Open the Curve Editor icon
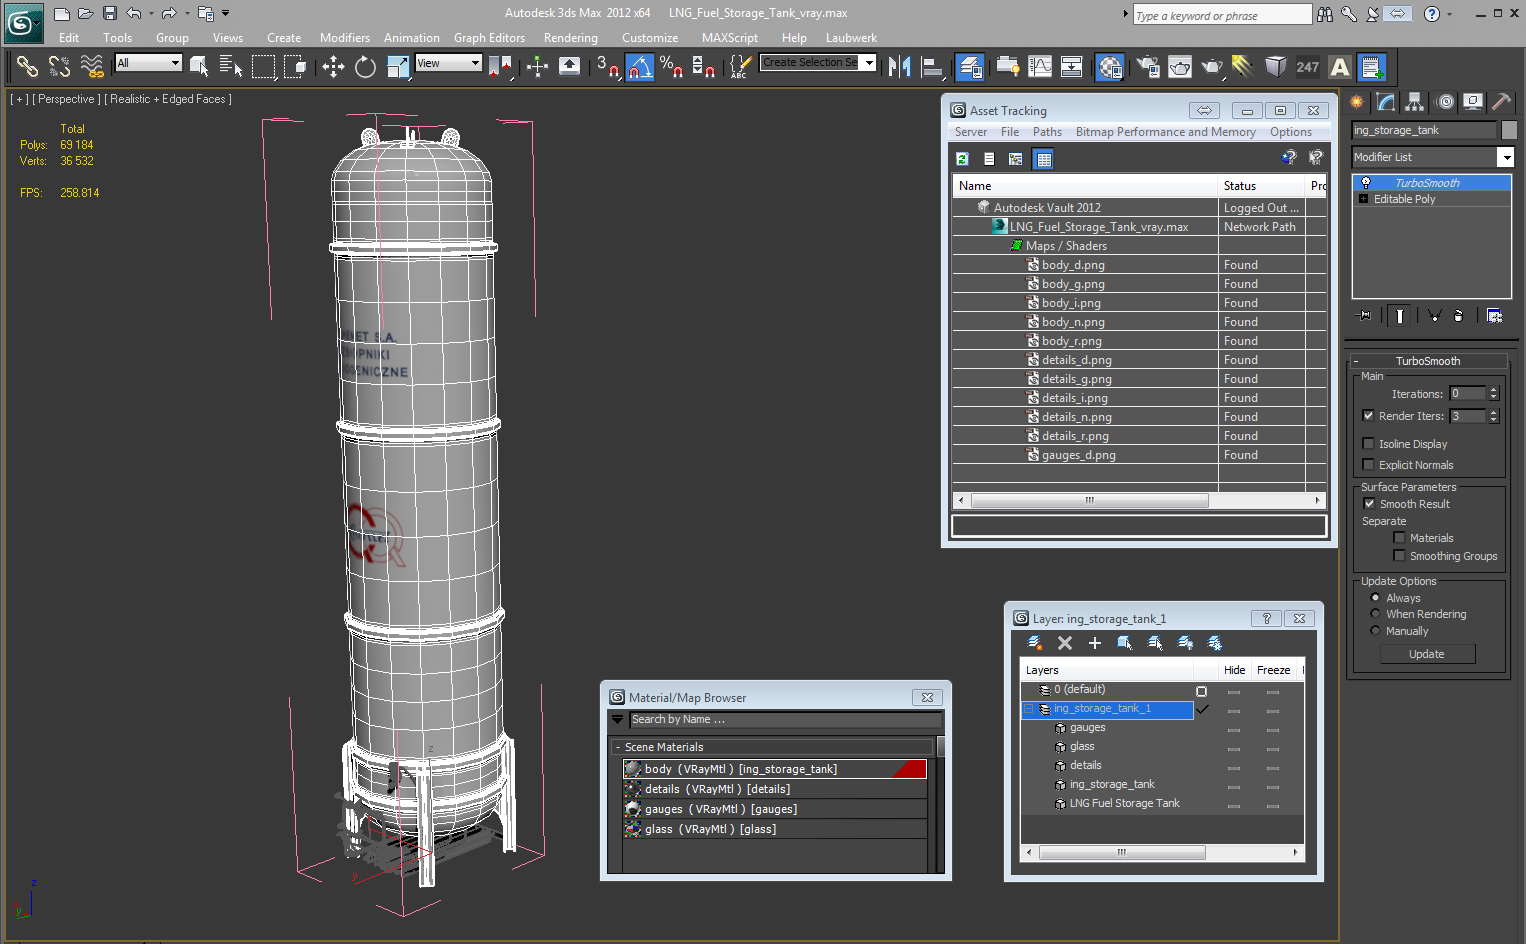Screen dimensions: 1526x944 1040,67
